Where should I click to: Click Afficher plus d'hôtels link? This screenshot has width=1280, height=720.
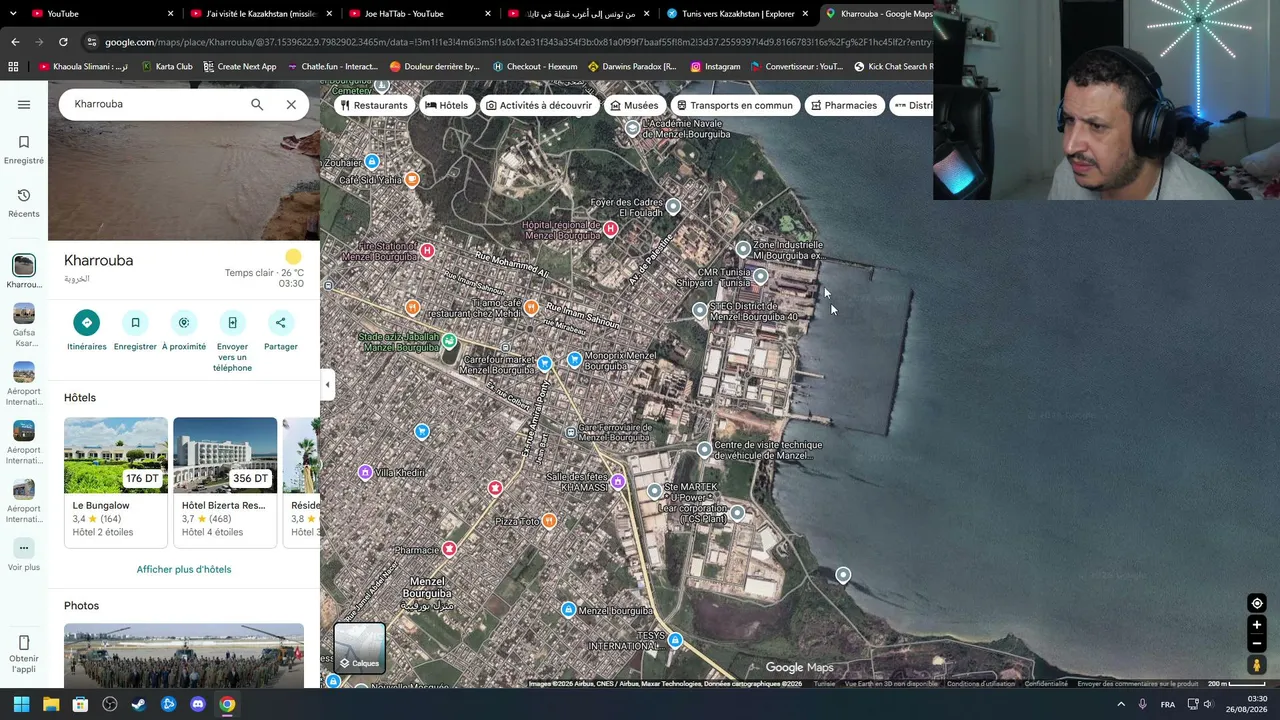tap(184, 569)
